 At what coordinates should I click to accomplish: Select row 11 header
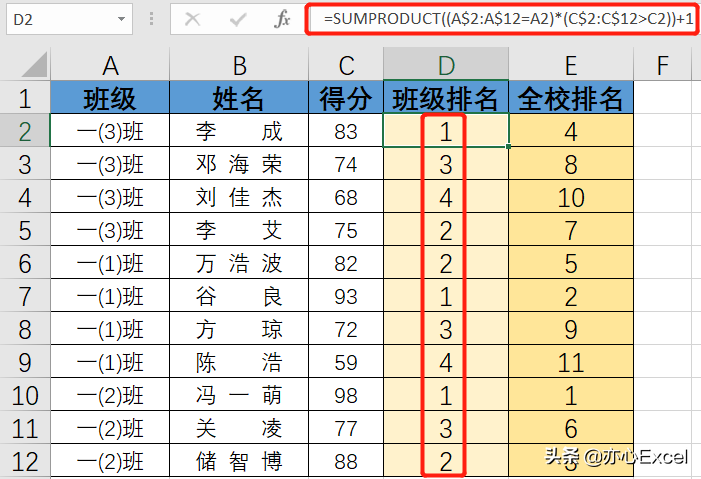click(25, 428)
